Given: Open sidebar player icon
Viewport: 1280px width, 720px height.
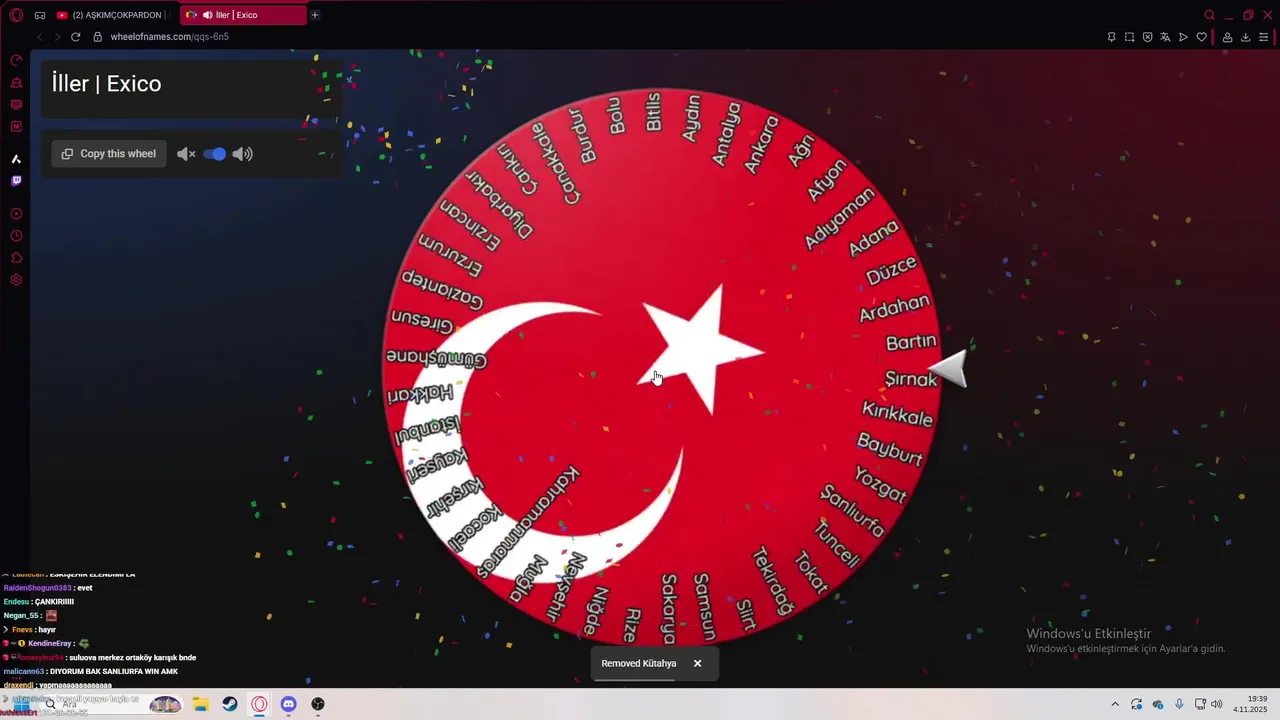Looking at the screenshot, I should click(16, 214).
